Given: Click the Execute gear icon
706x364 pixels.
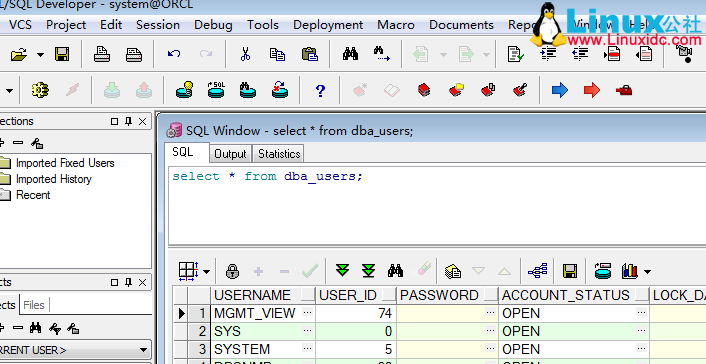Looking at the screenshot, I should point(40,90).
